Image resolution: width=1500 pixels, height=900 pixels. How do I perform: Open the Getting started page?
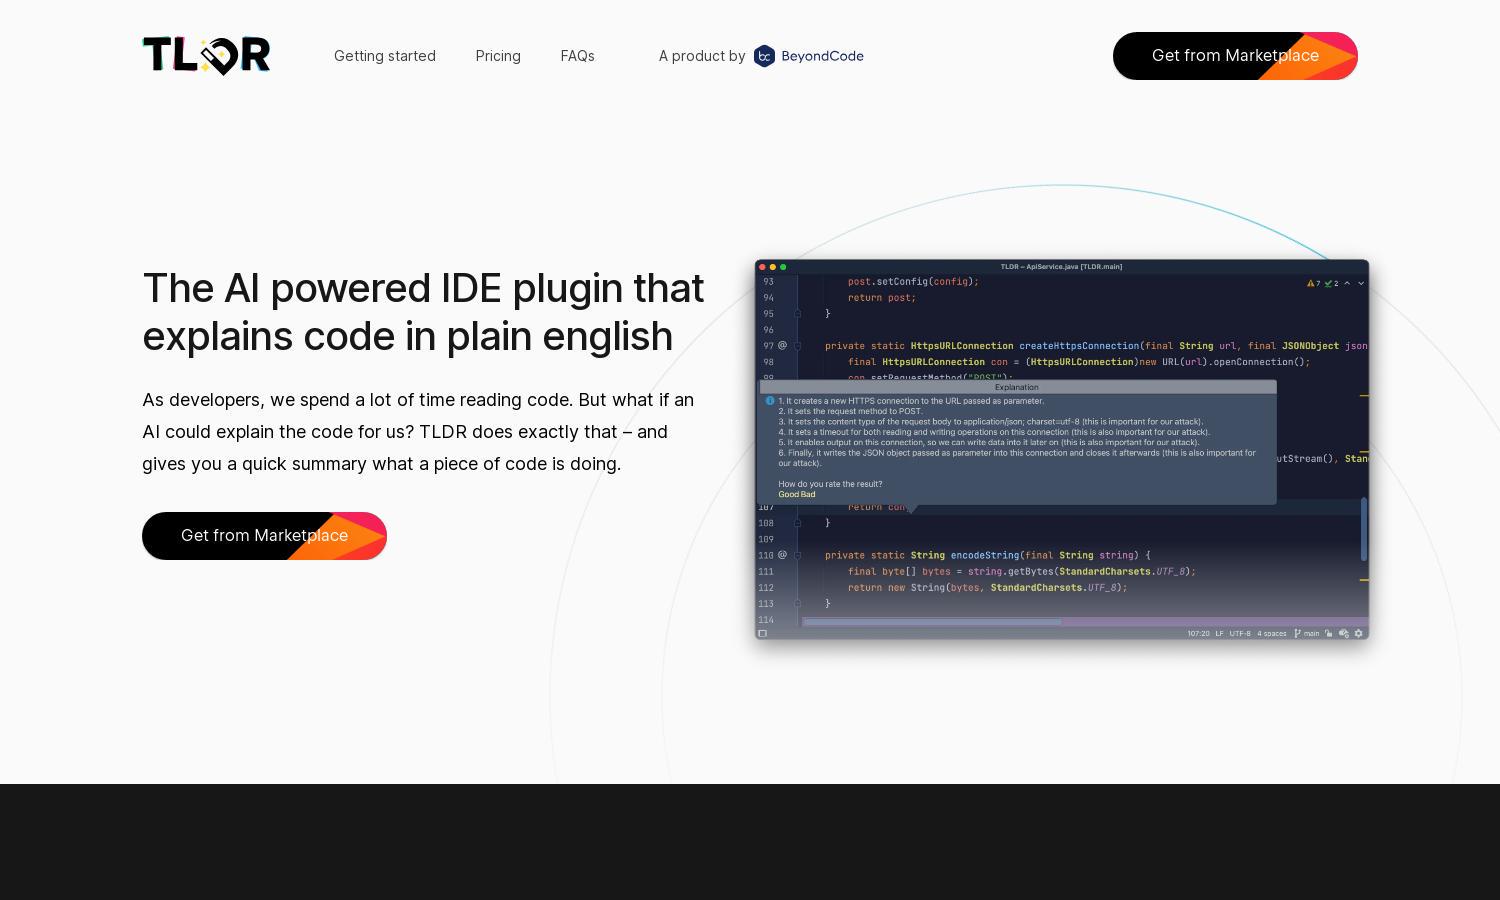385,56
